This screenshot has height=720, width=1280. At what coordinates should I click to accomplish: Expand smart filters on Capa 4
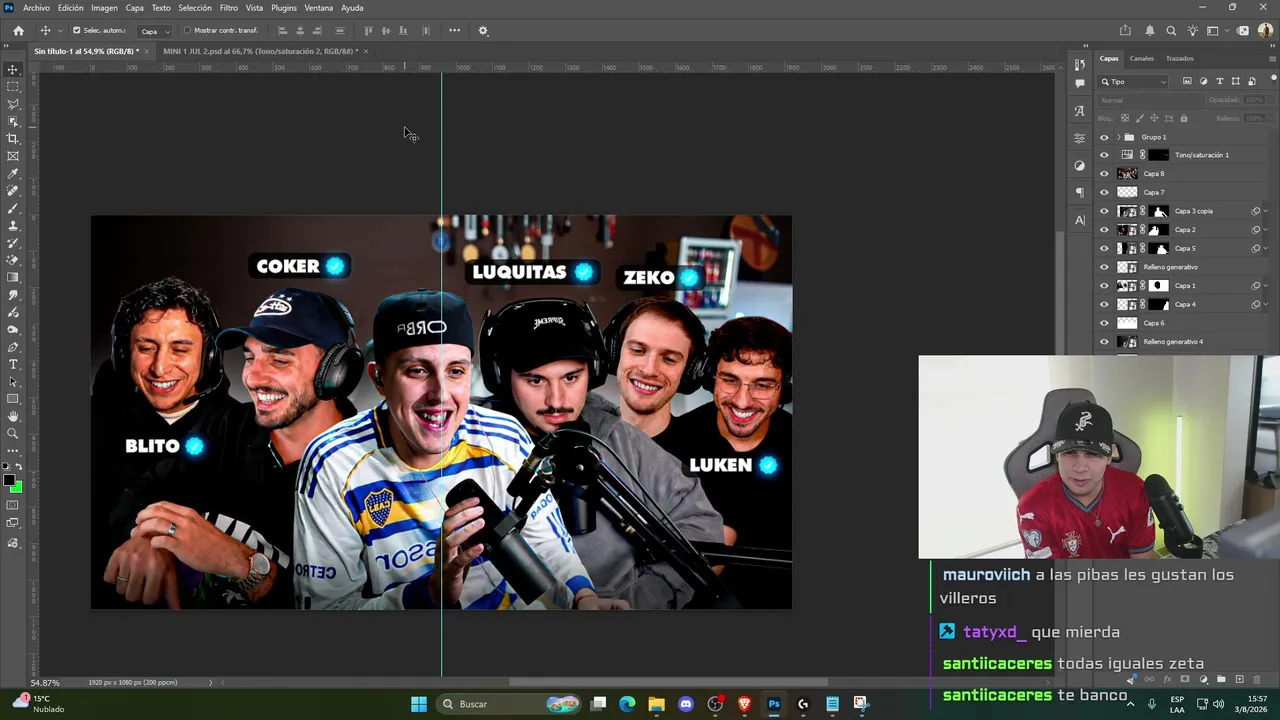(1267, 304)
